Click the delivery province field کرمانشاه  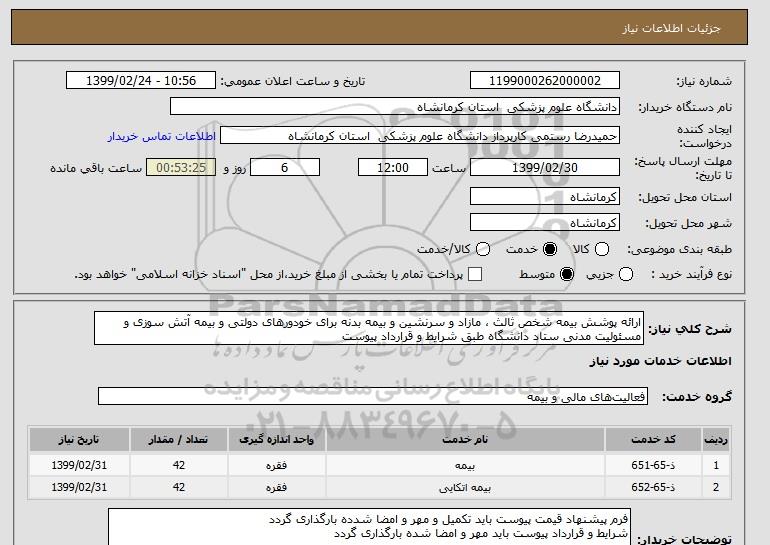coord(545,197)
